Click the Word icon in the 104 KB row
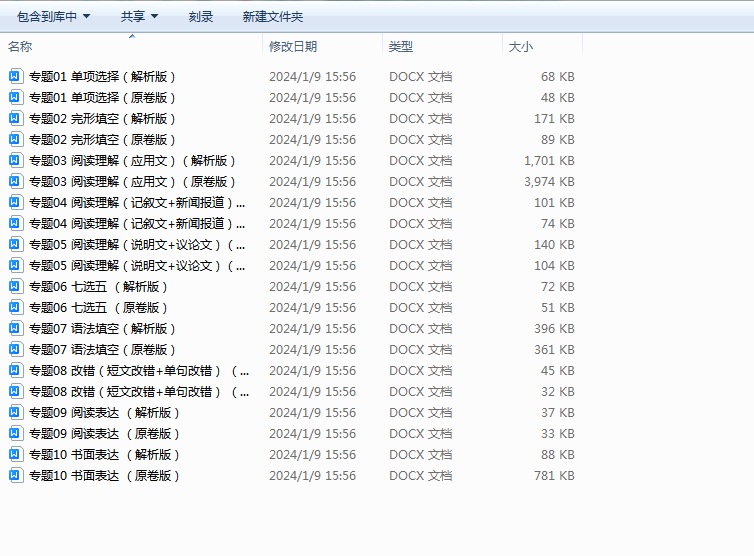Screen dimensions: 754x556 (15, 265)
